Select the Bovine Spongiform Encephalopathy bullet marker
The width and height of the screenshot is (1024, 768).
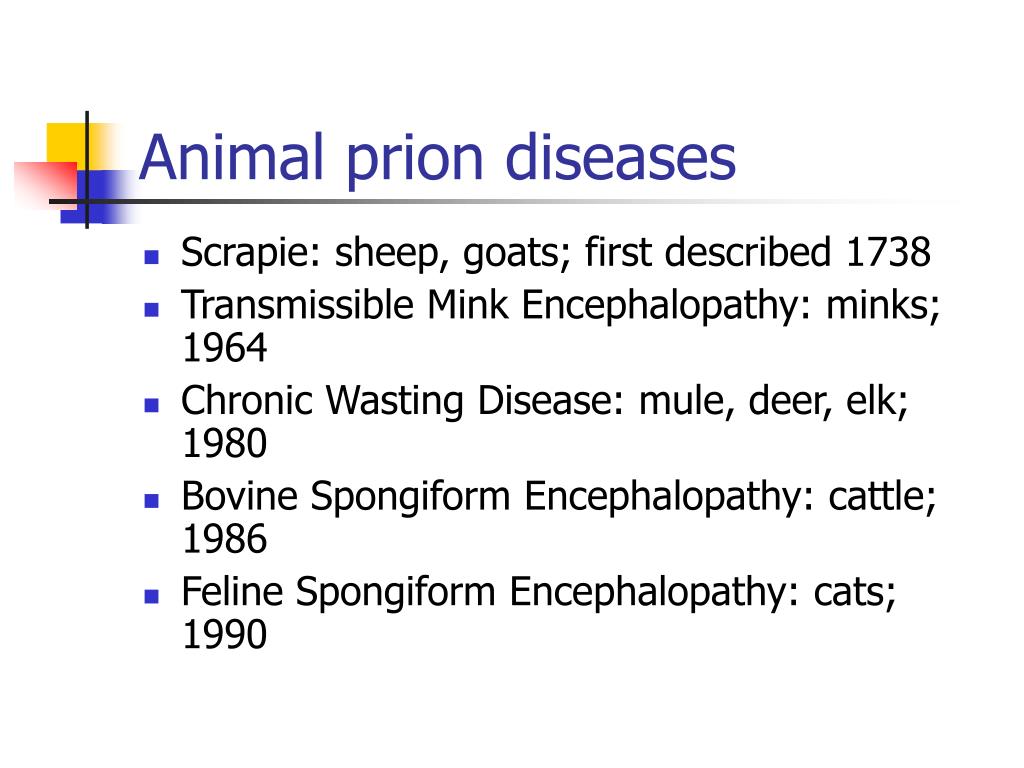coord(152,501)
